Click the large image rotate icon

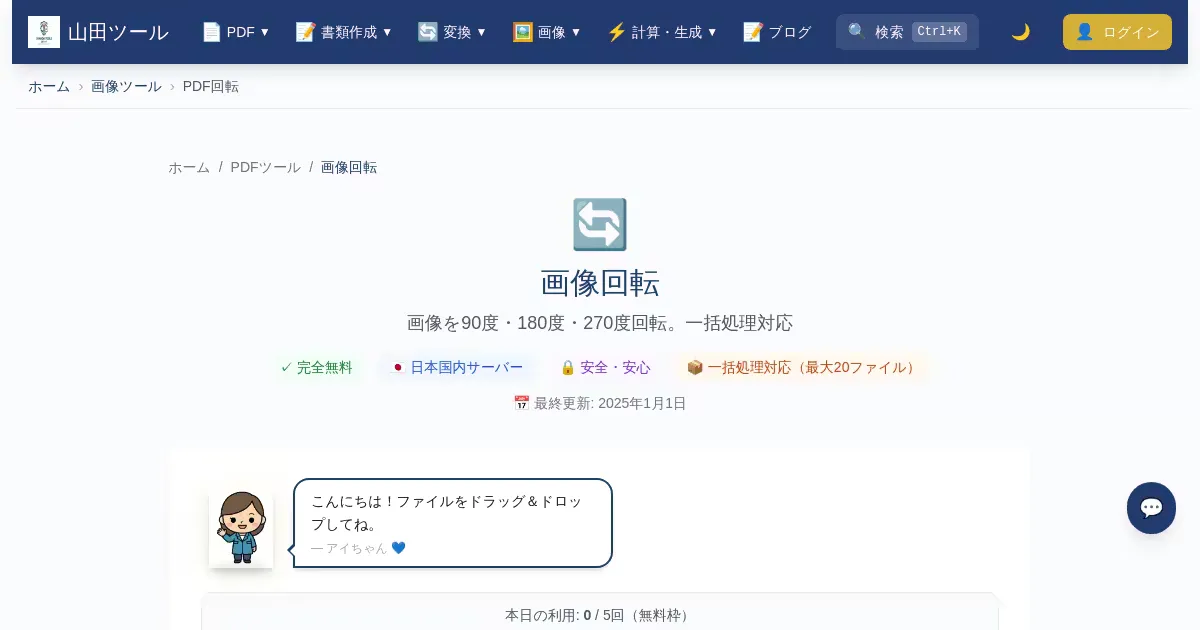[x=599, y=225]
